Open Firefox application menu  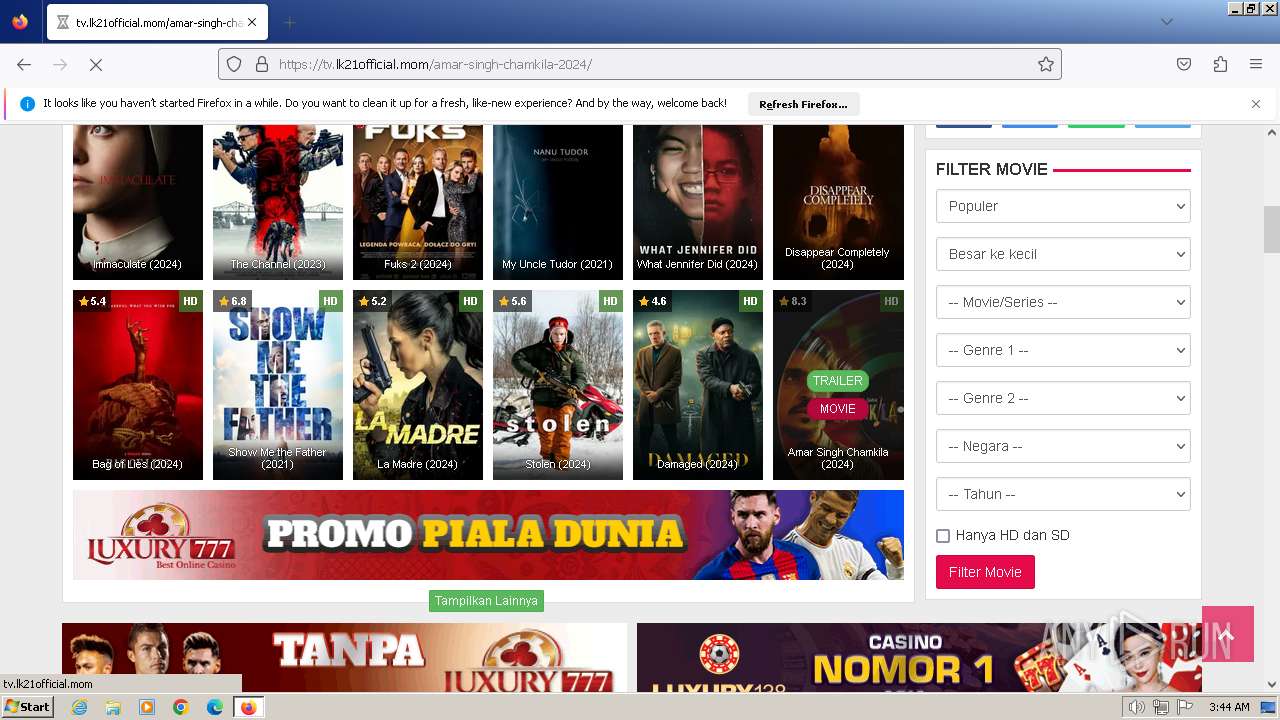1256,64
